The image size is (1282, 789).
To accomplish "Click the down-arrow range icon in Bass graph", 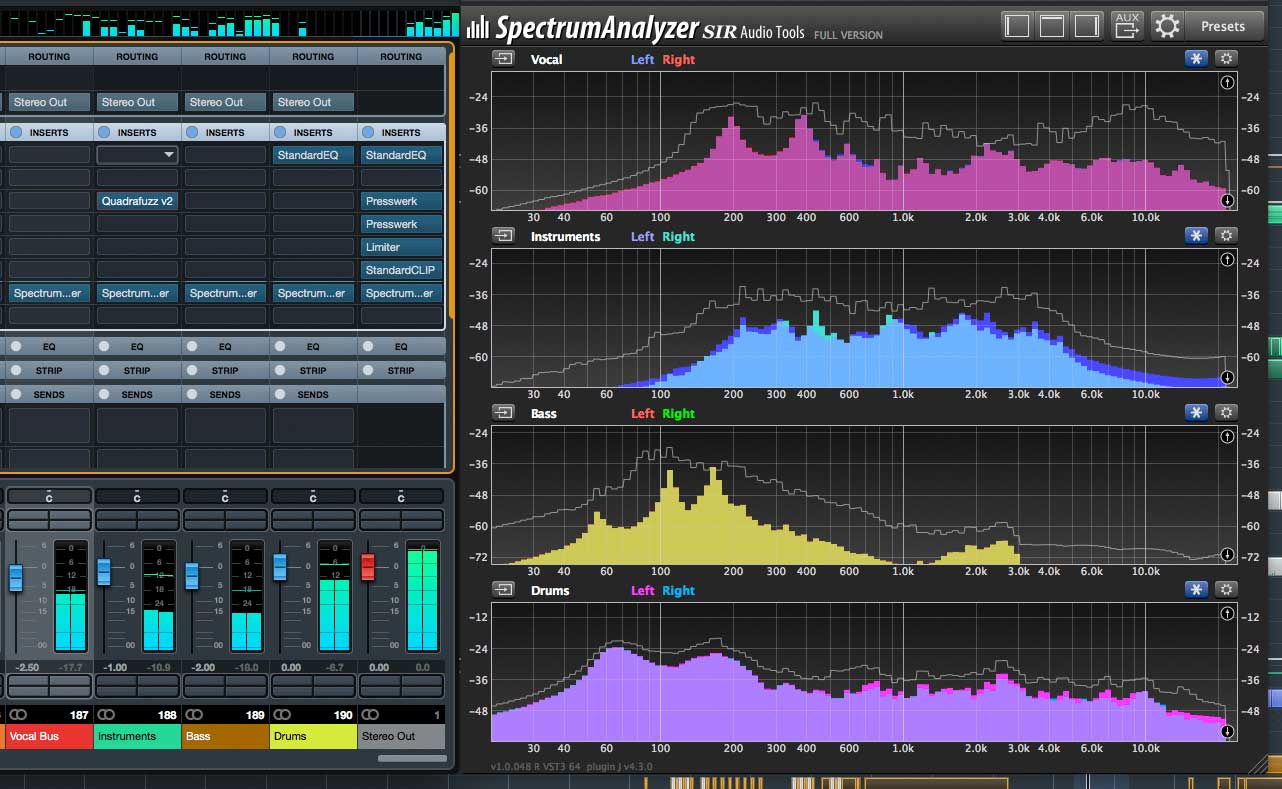I will point(1227,554).
